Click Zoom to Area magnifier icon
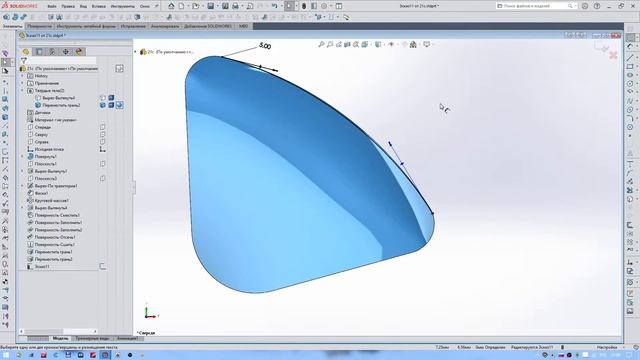 click(x=330, y=44)
